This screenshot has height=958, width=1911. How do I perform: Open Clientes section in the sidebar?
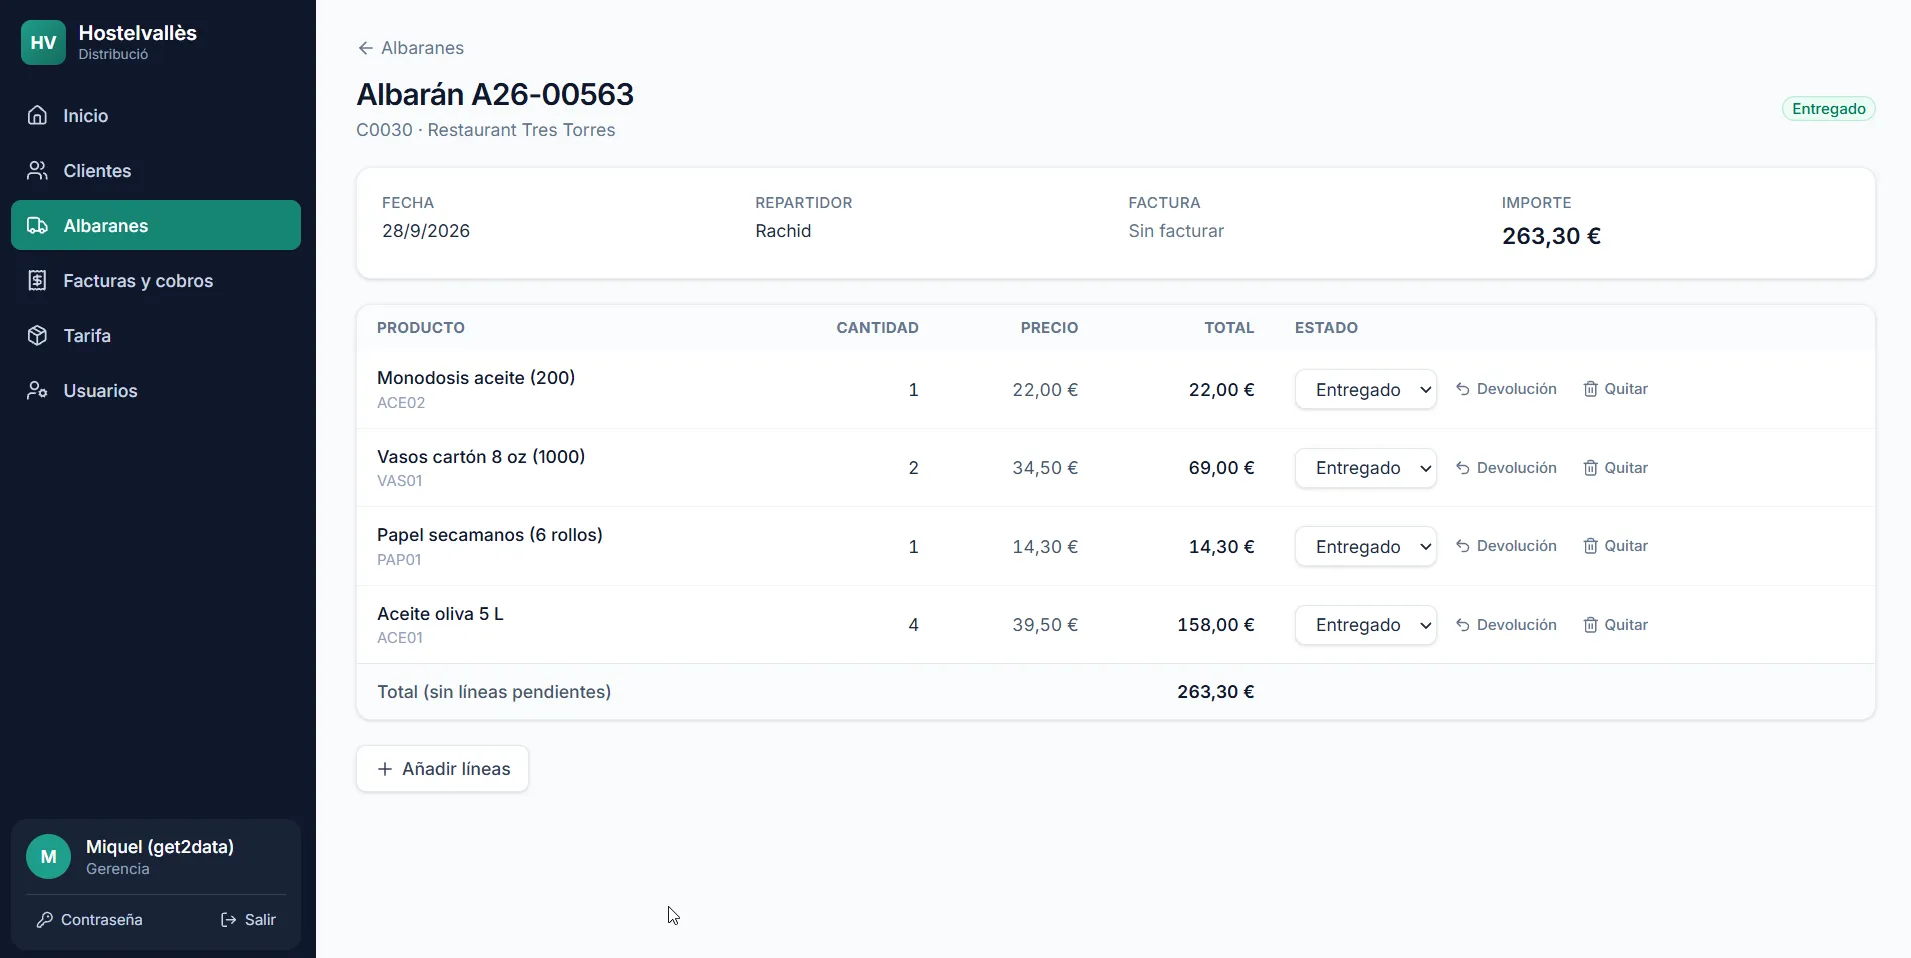(x=156, y=170)
